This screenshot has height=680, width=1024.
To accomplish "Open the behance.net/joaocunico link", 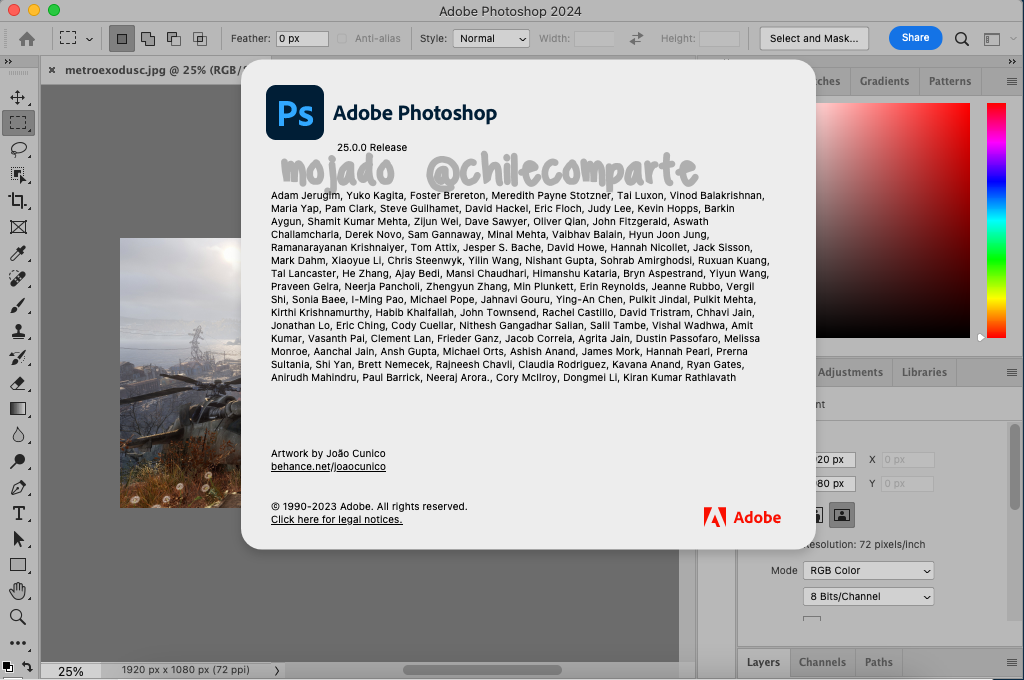I will [328, 466].
